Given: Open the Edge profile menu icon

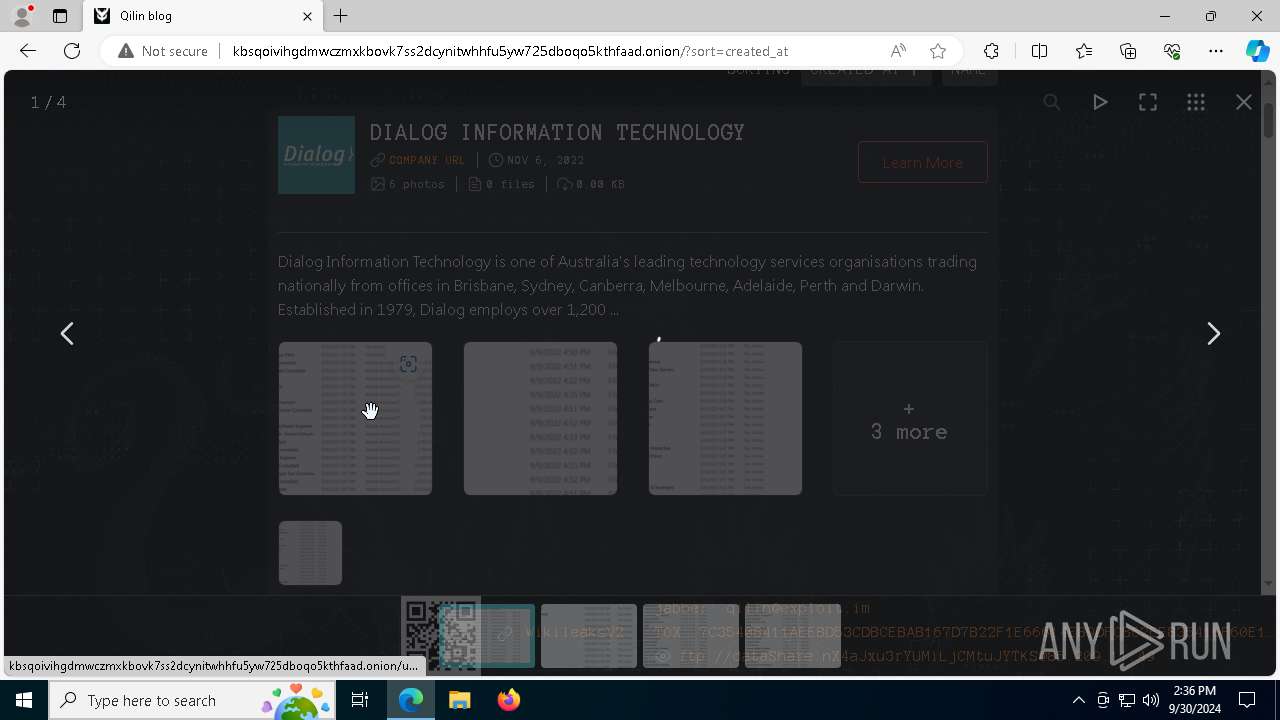Looking at the screenshot, I should (22, 16).
